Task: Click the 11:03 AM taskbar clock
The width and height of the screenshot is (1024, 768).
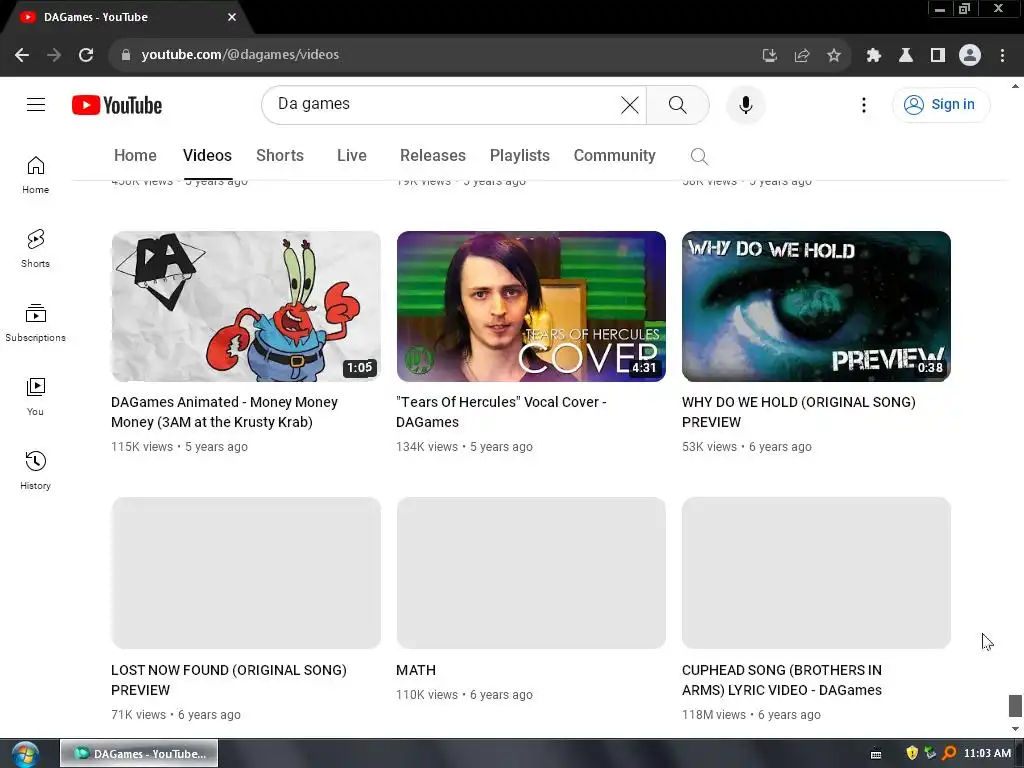Action: [987, 754]
